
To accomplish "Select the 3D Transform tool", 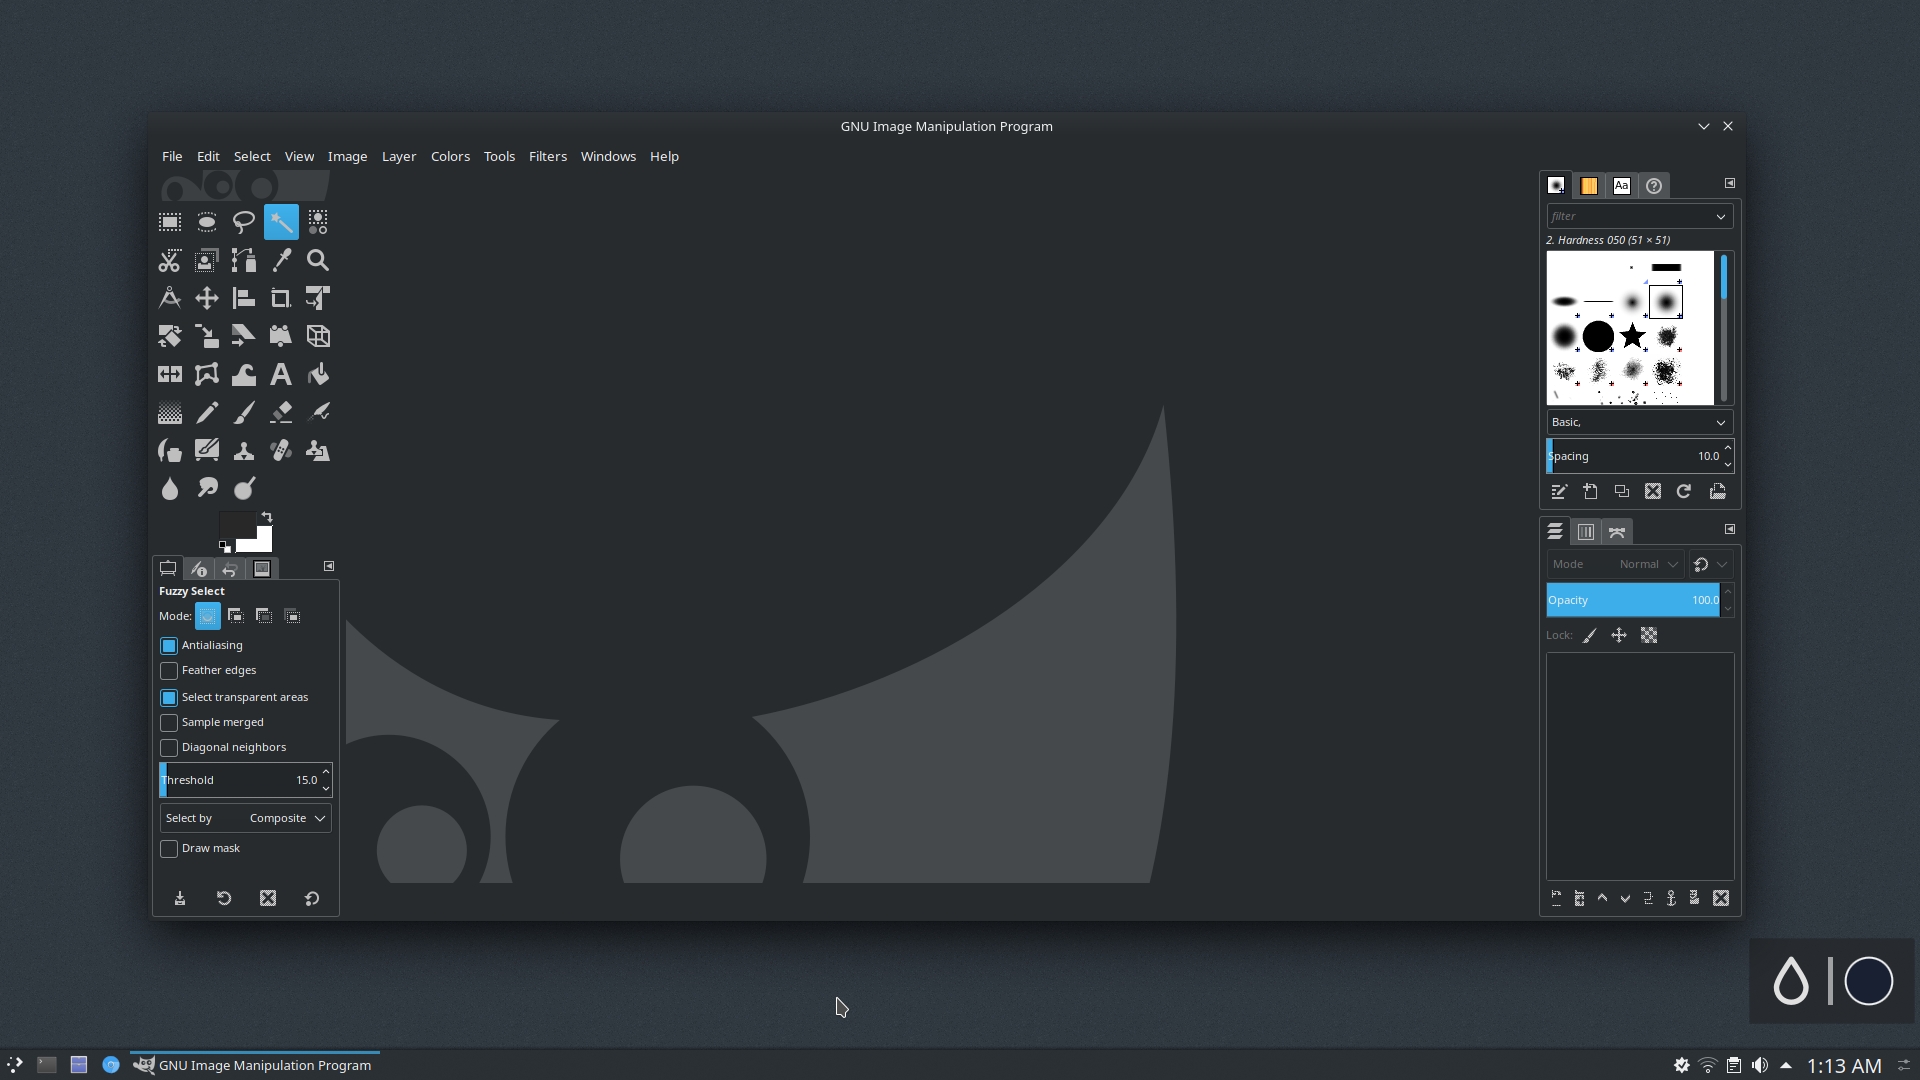I will click(318, 336).
